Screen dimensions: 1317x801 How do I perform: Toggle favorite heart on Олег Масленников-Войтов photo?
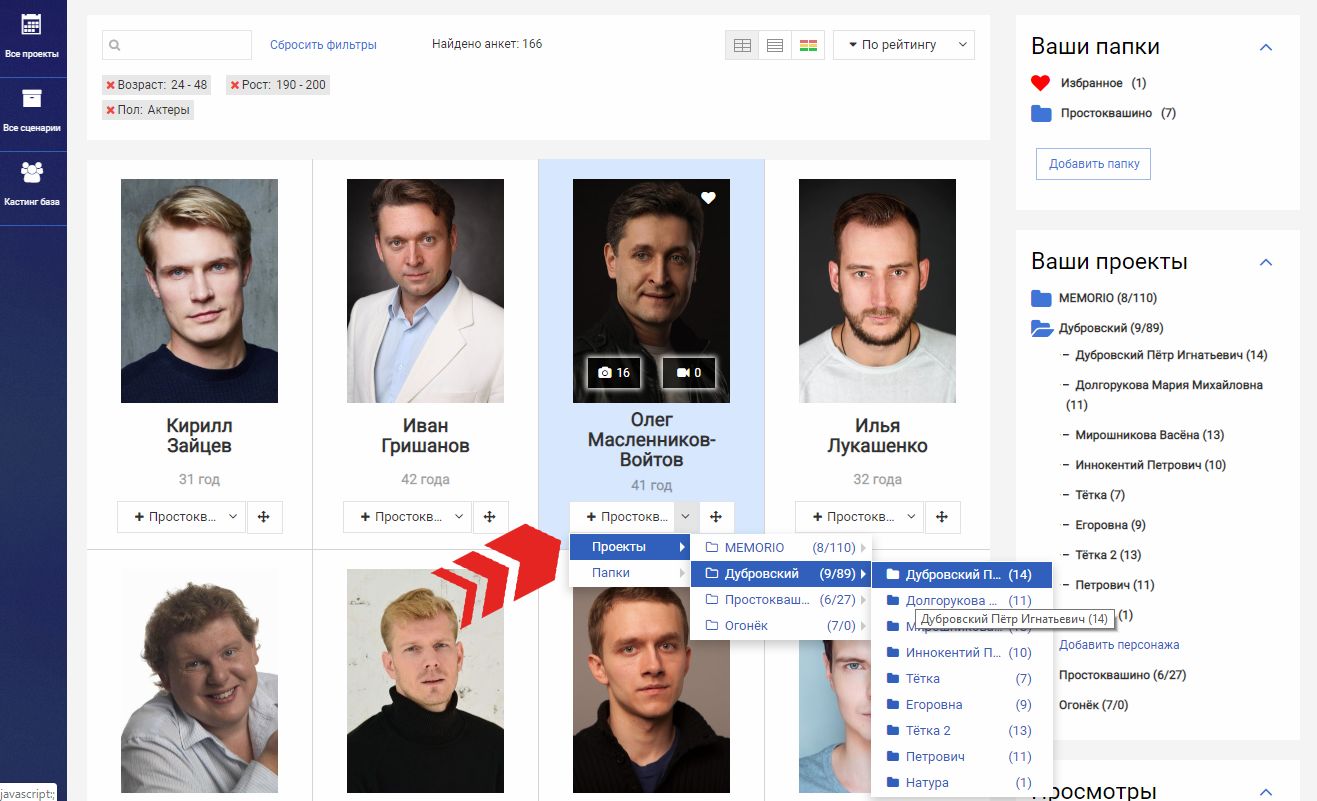click(x=708, y=198)
